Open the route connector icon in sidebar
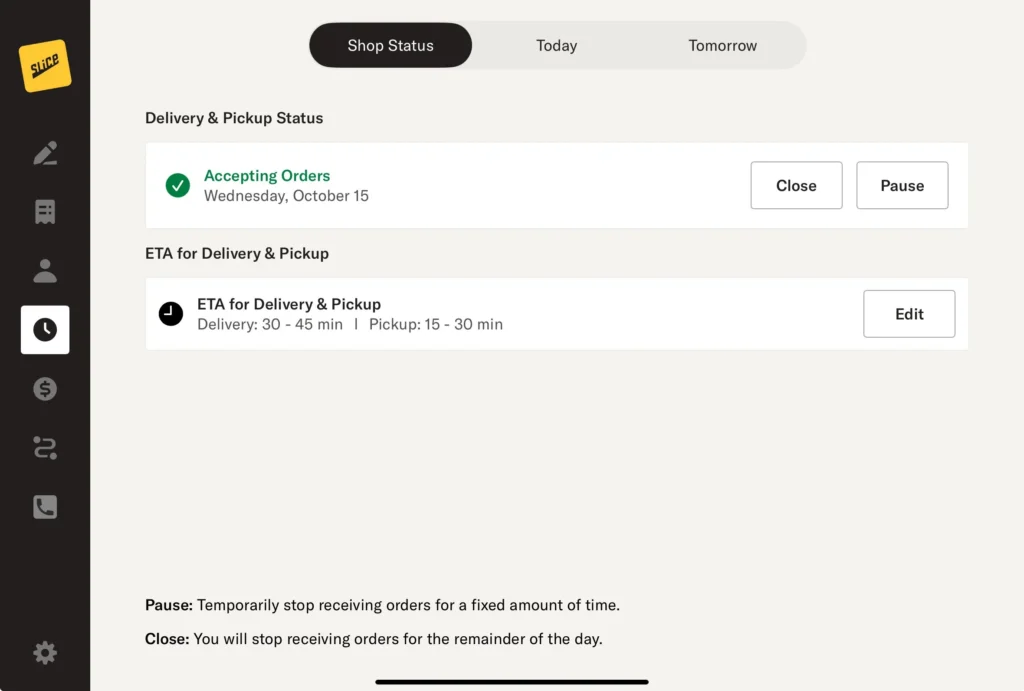 click(x=45, y=448)
